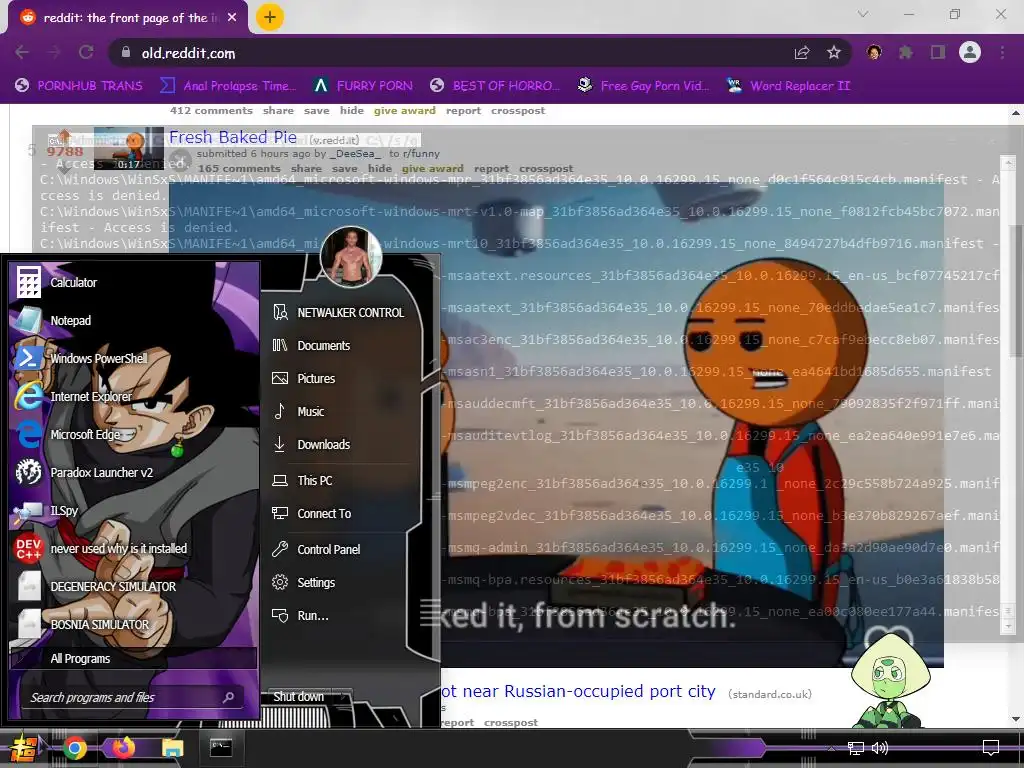1024x768 pixels.
Task: Open Firefox from the taskbar
Action: [123, 748]
